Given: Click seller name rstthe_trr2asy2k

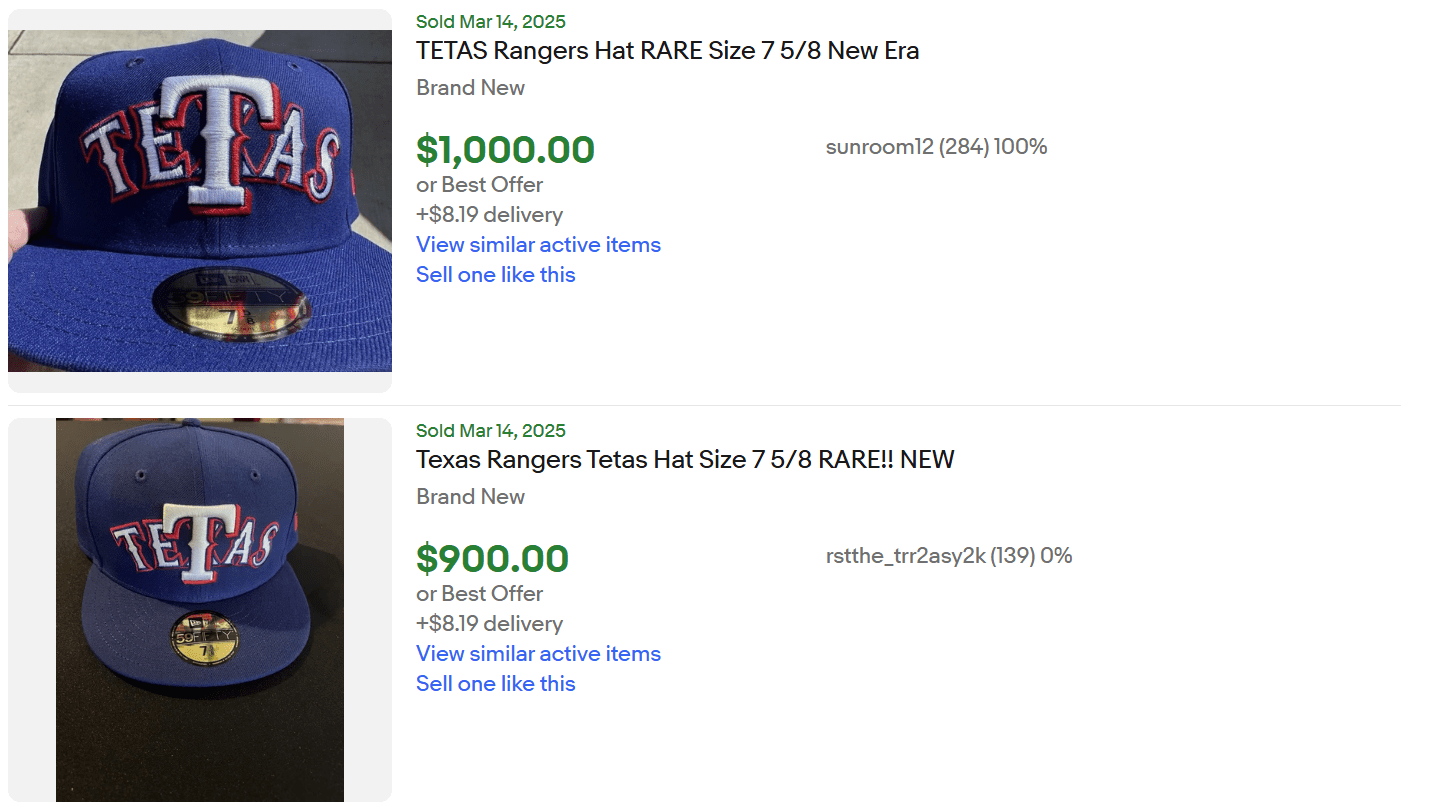Looking at the screenshot, I should click(906, 556).
